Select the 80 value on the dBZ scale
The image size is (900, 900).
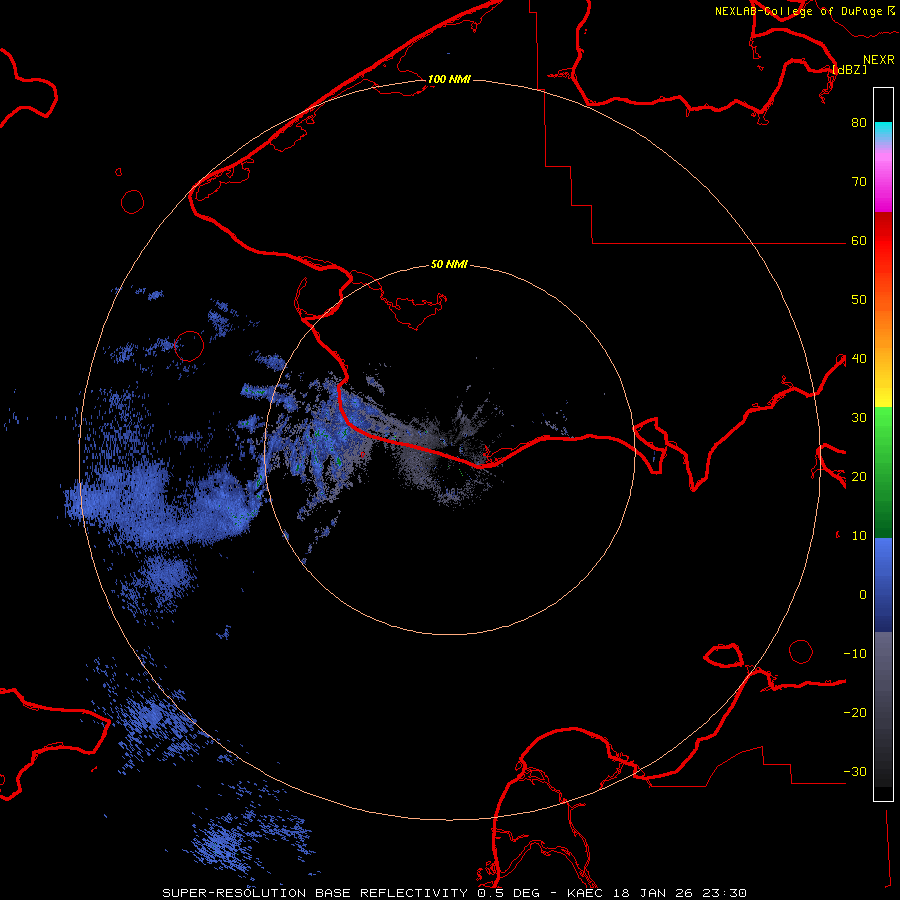pyautogui.click(x=859, y=122)
